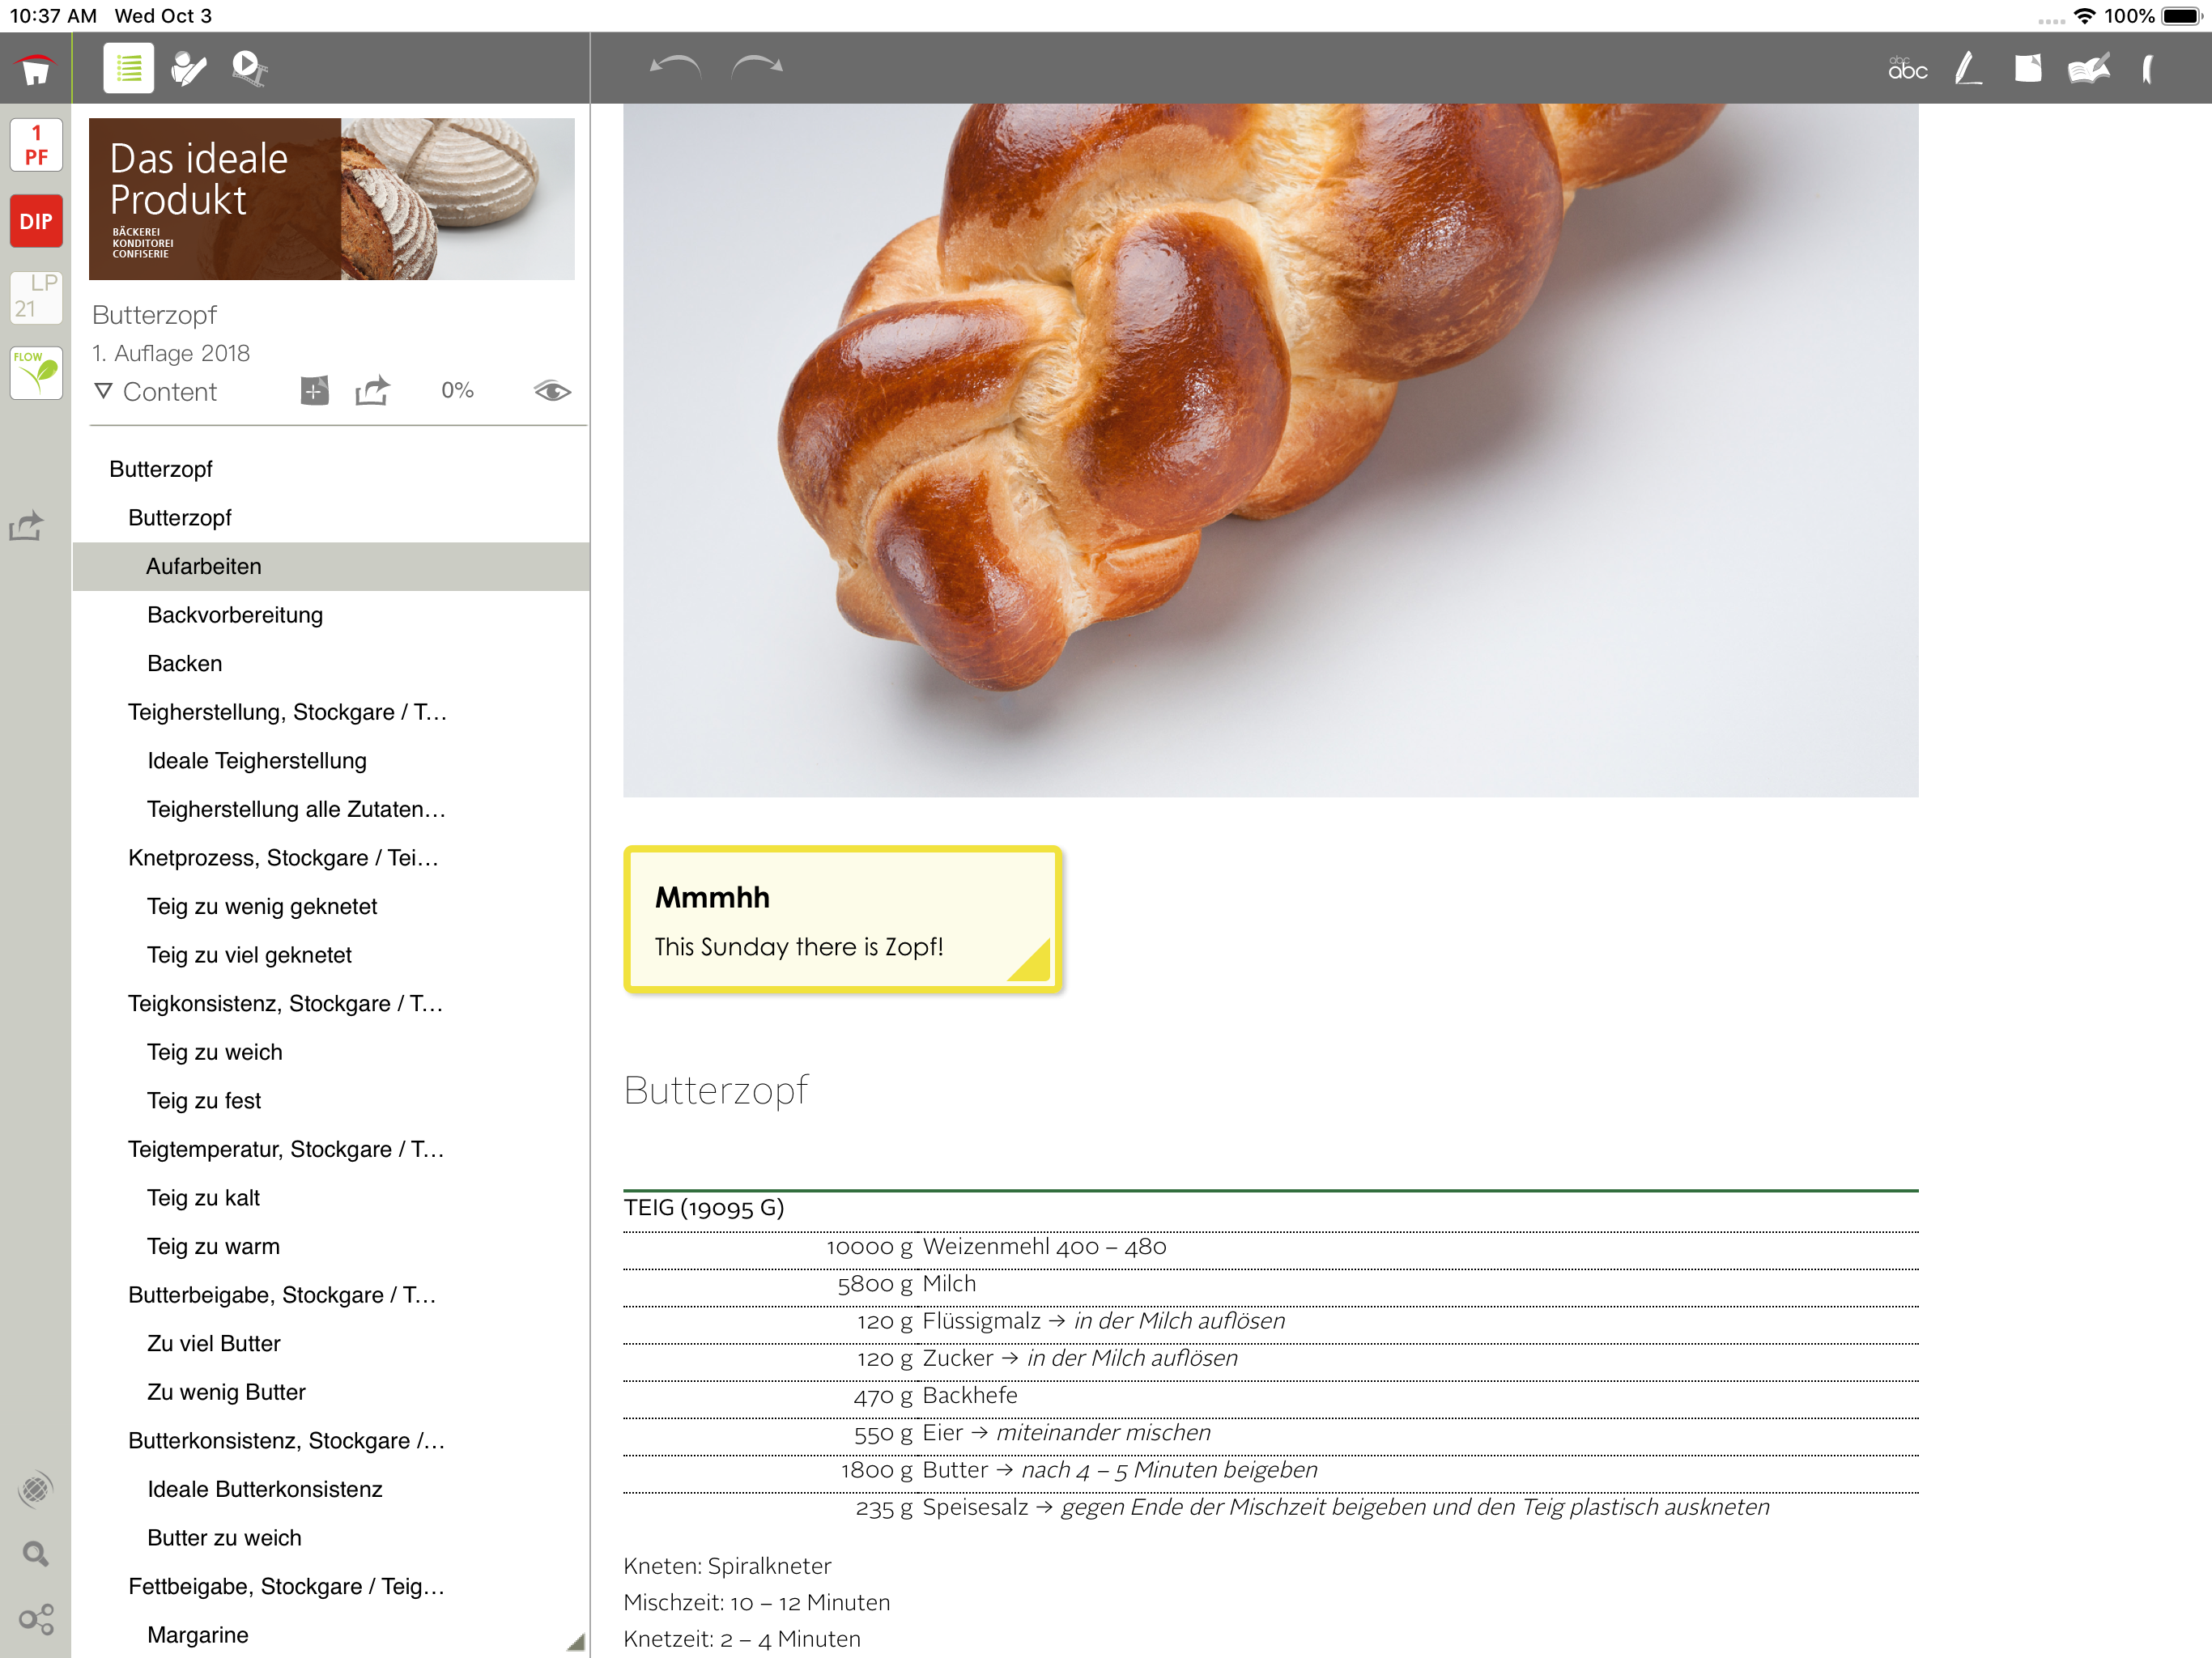Image resolution: width=2212 pixels, height=1658 pixels.
Task: Switch to the DIP book tab
Action: click(x=36, y=221)
